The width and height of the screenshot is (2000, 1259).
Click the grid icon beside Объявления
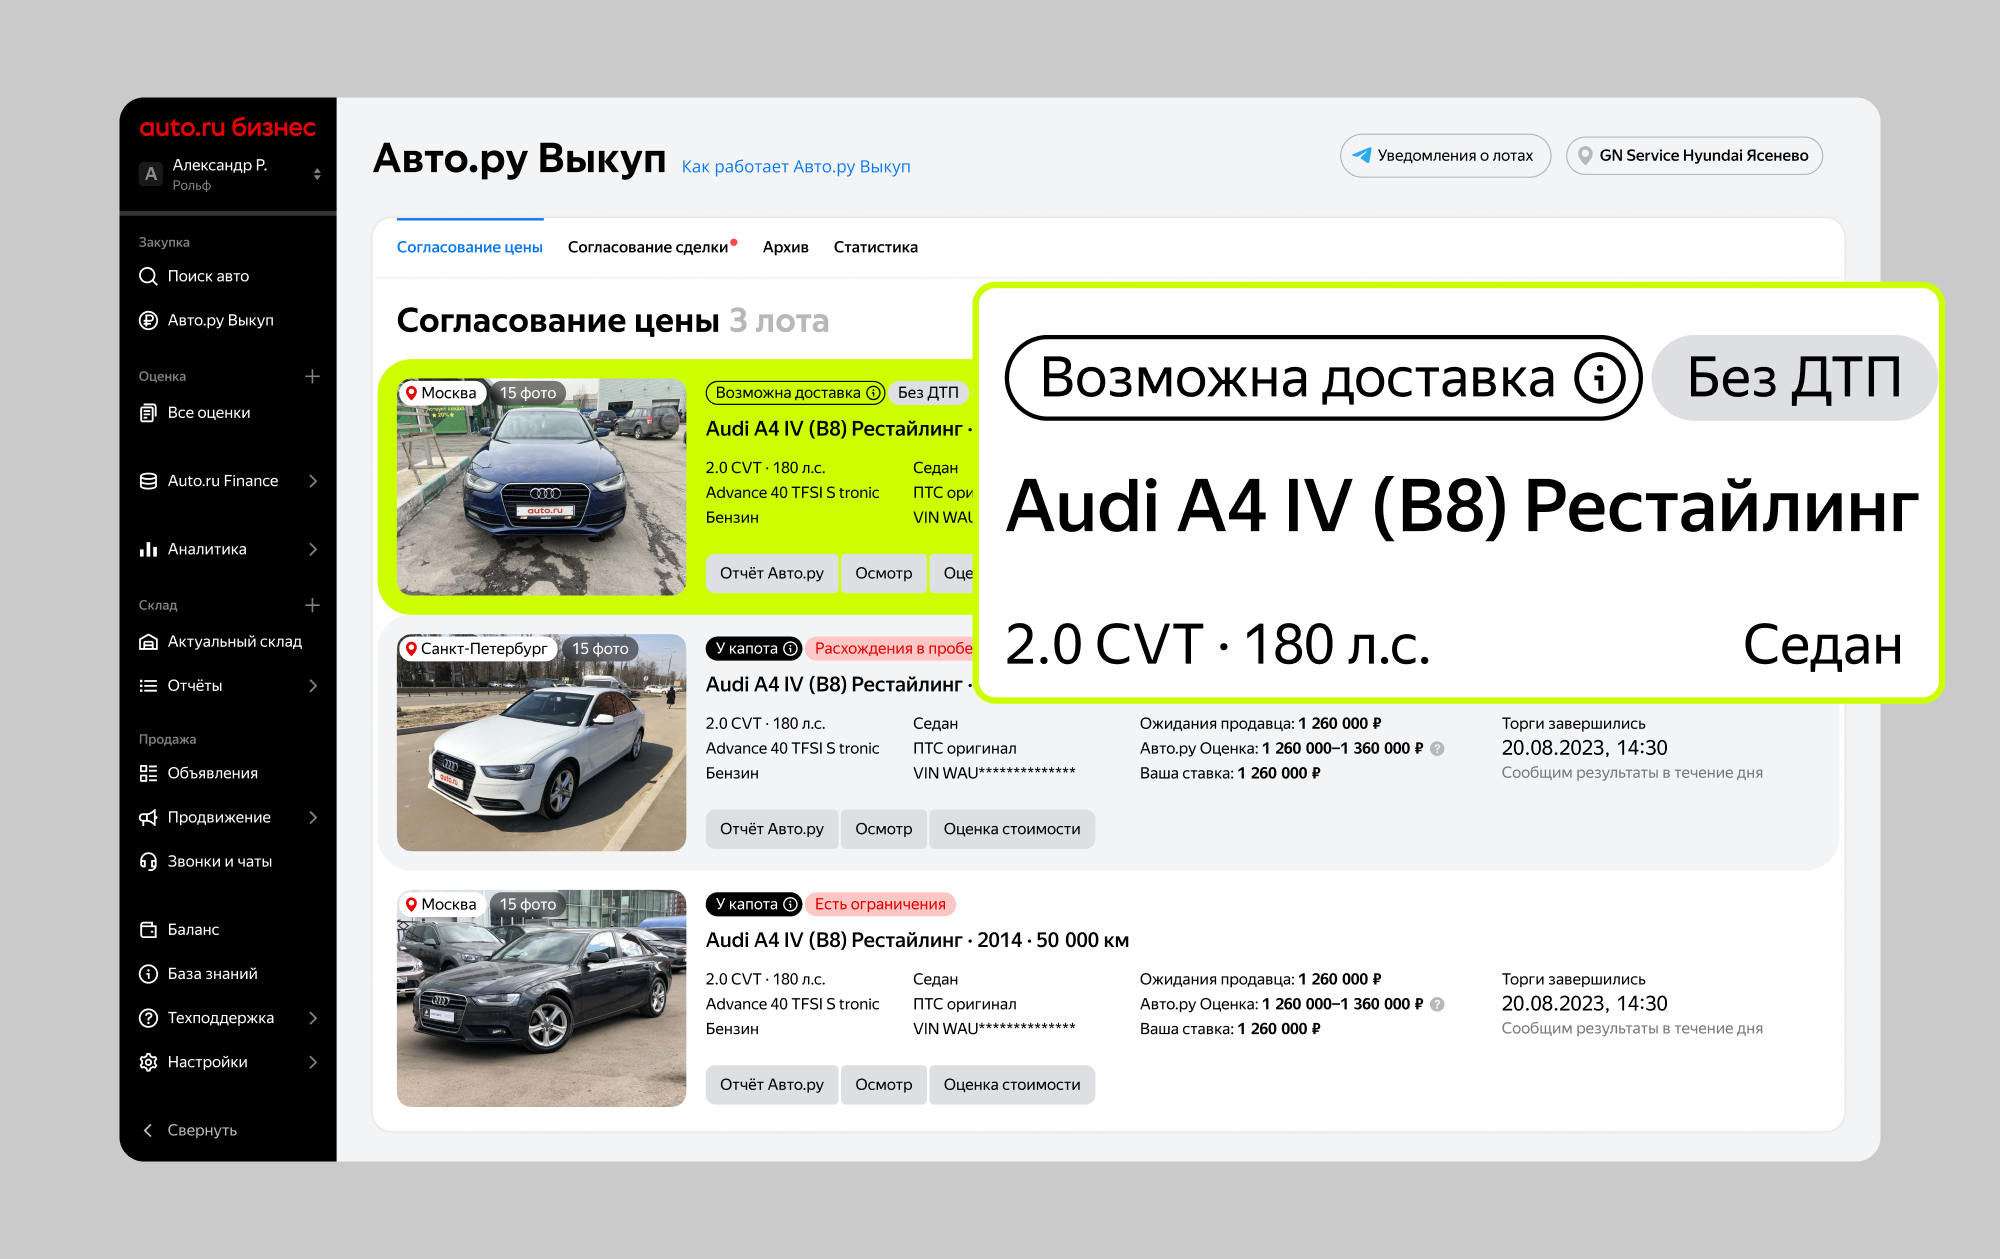[x=148, y=773]
